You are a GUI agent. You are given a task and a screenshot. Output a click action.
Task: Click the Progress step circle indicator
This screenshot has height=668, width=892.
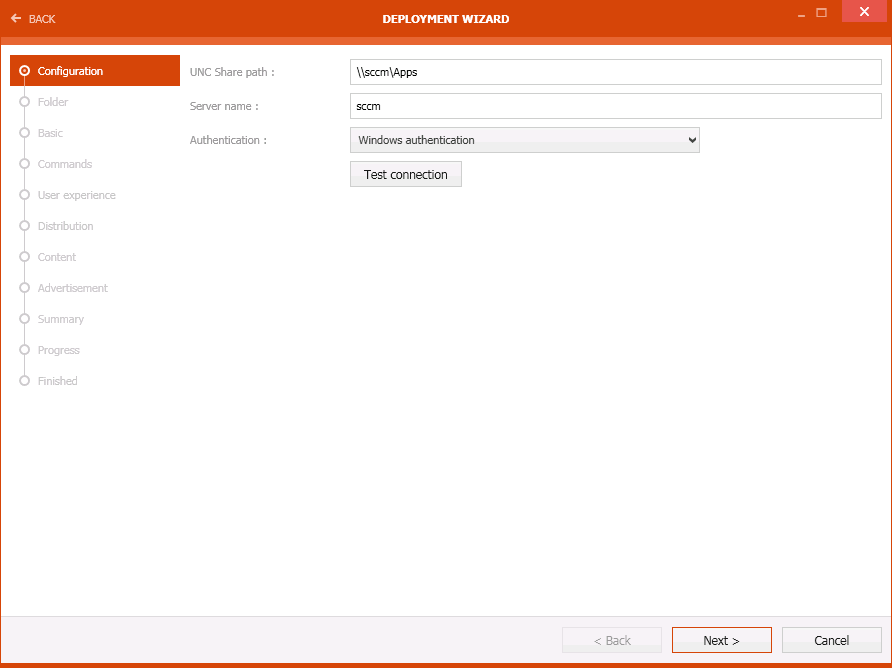[23, 350]
